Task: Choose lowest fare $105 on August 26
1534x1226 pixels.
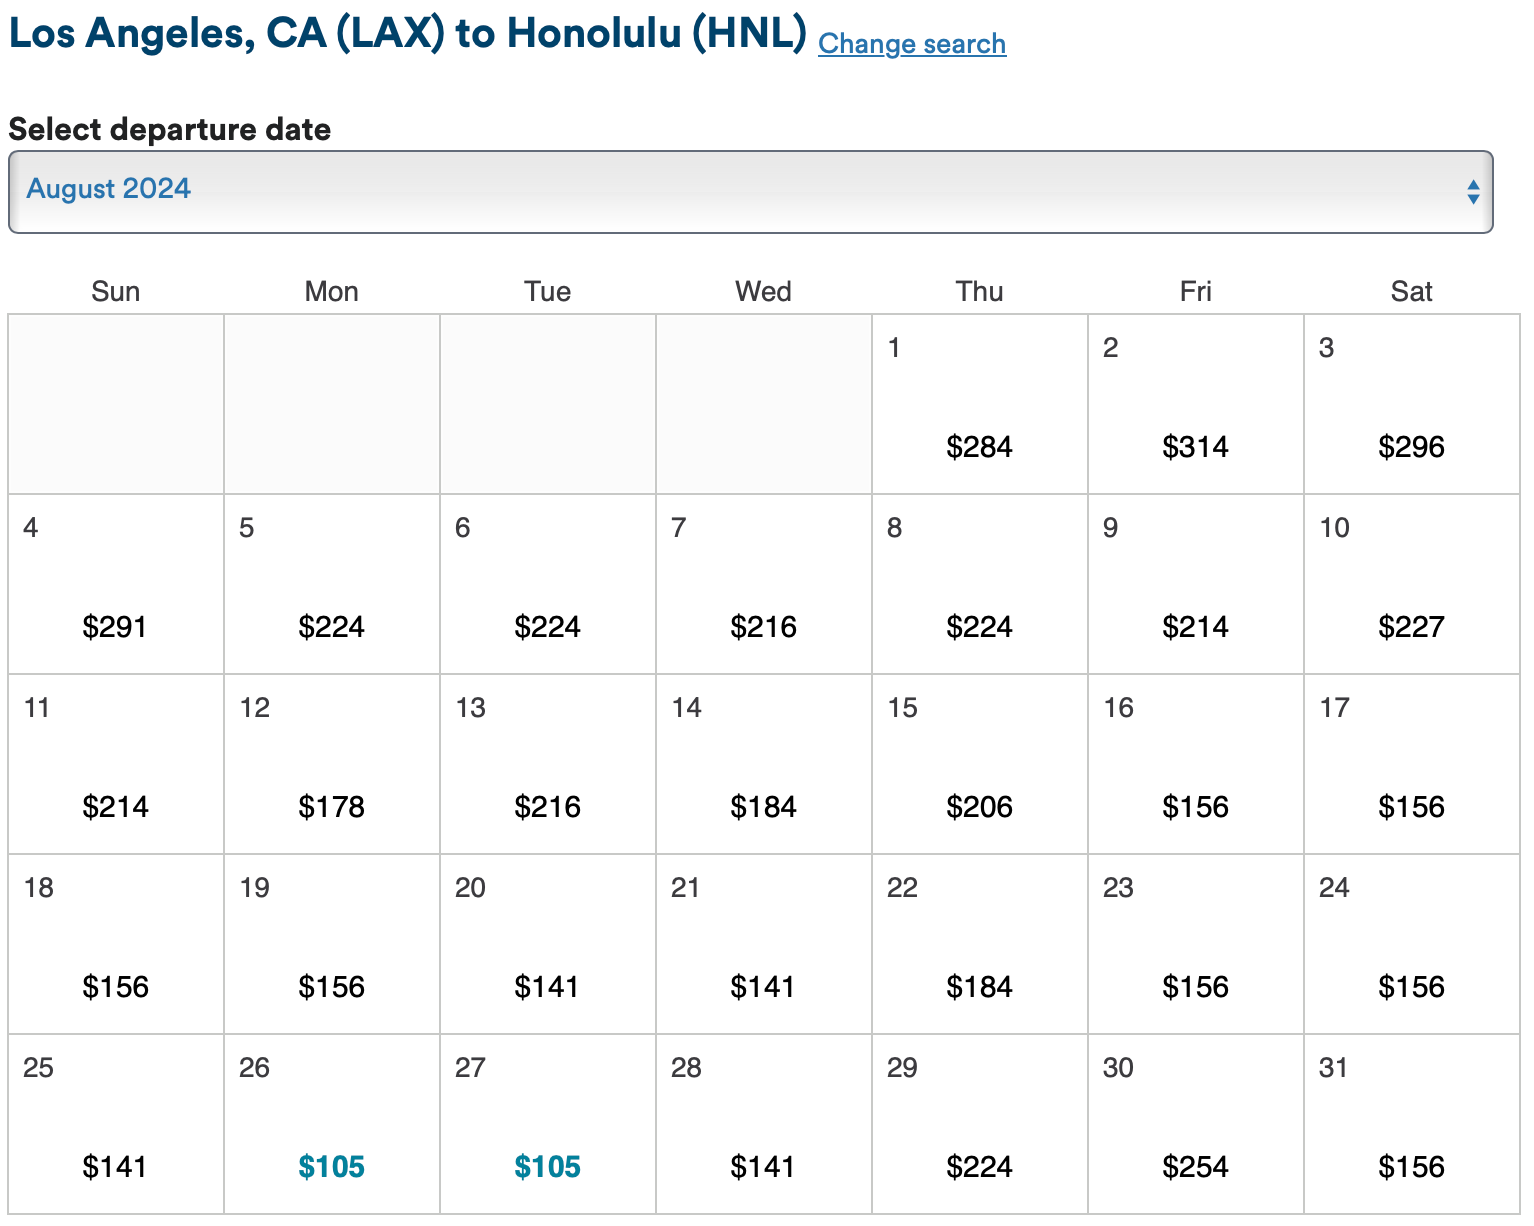Action: (331, 1166)
